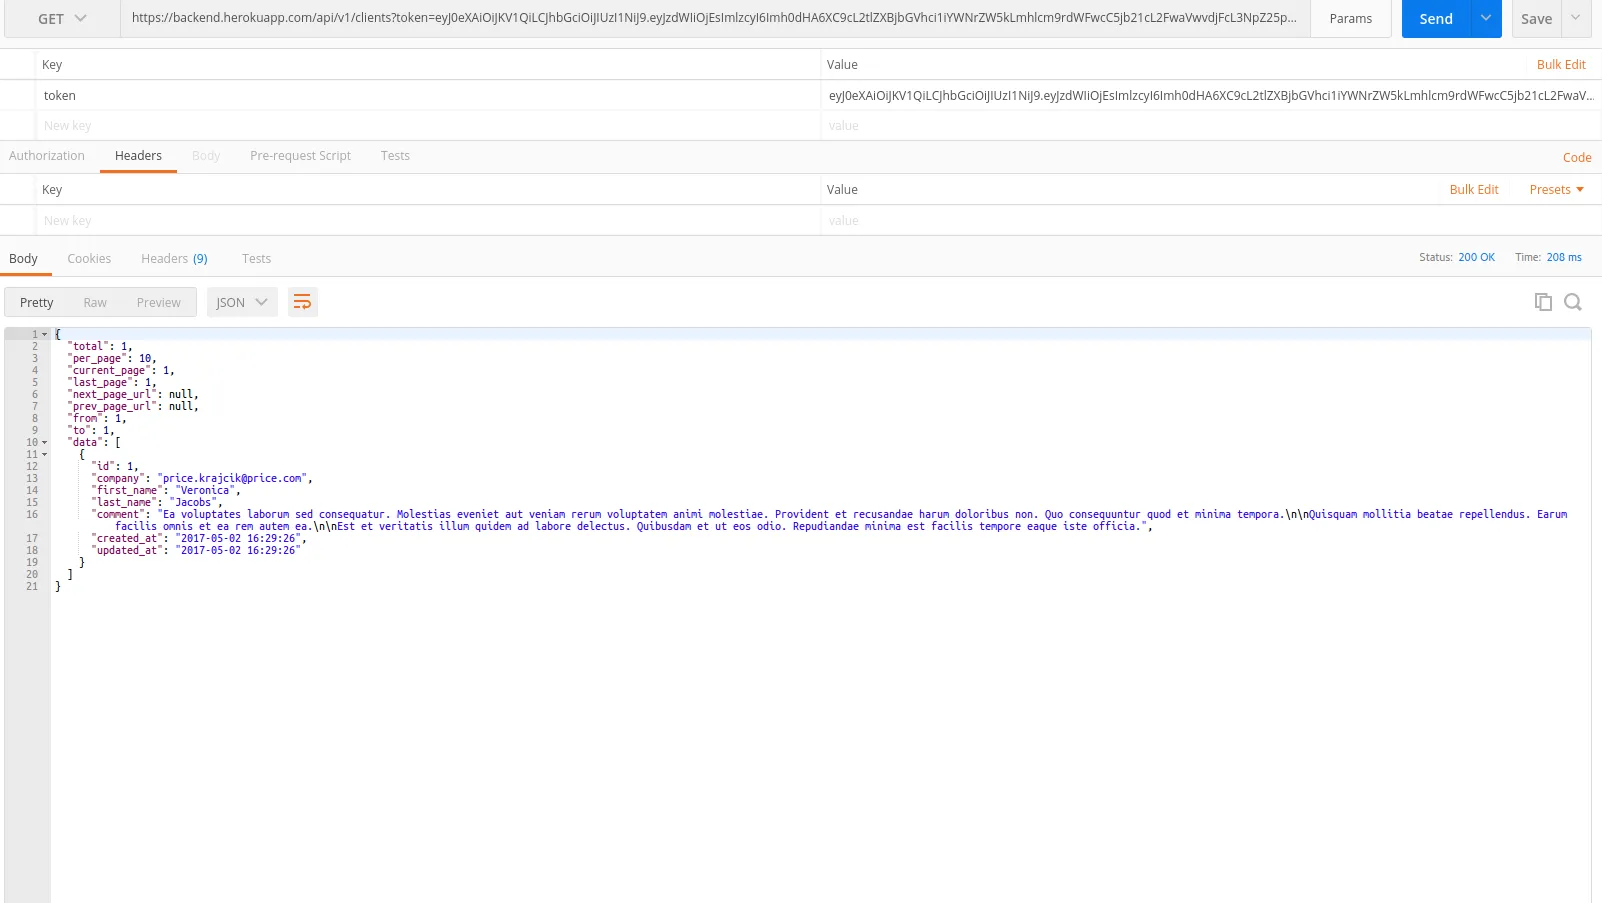Click the value field in headers section

coord(1211,221)
